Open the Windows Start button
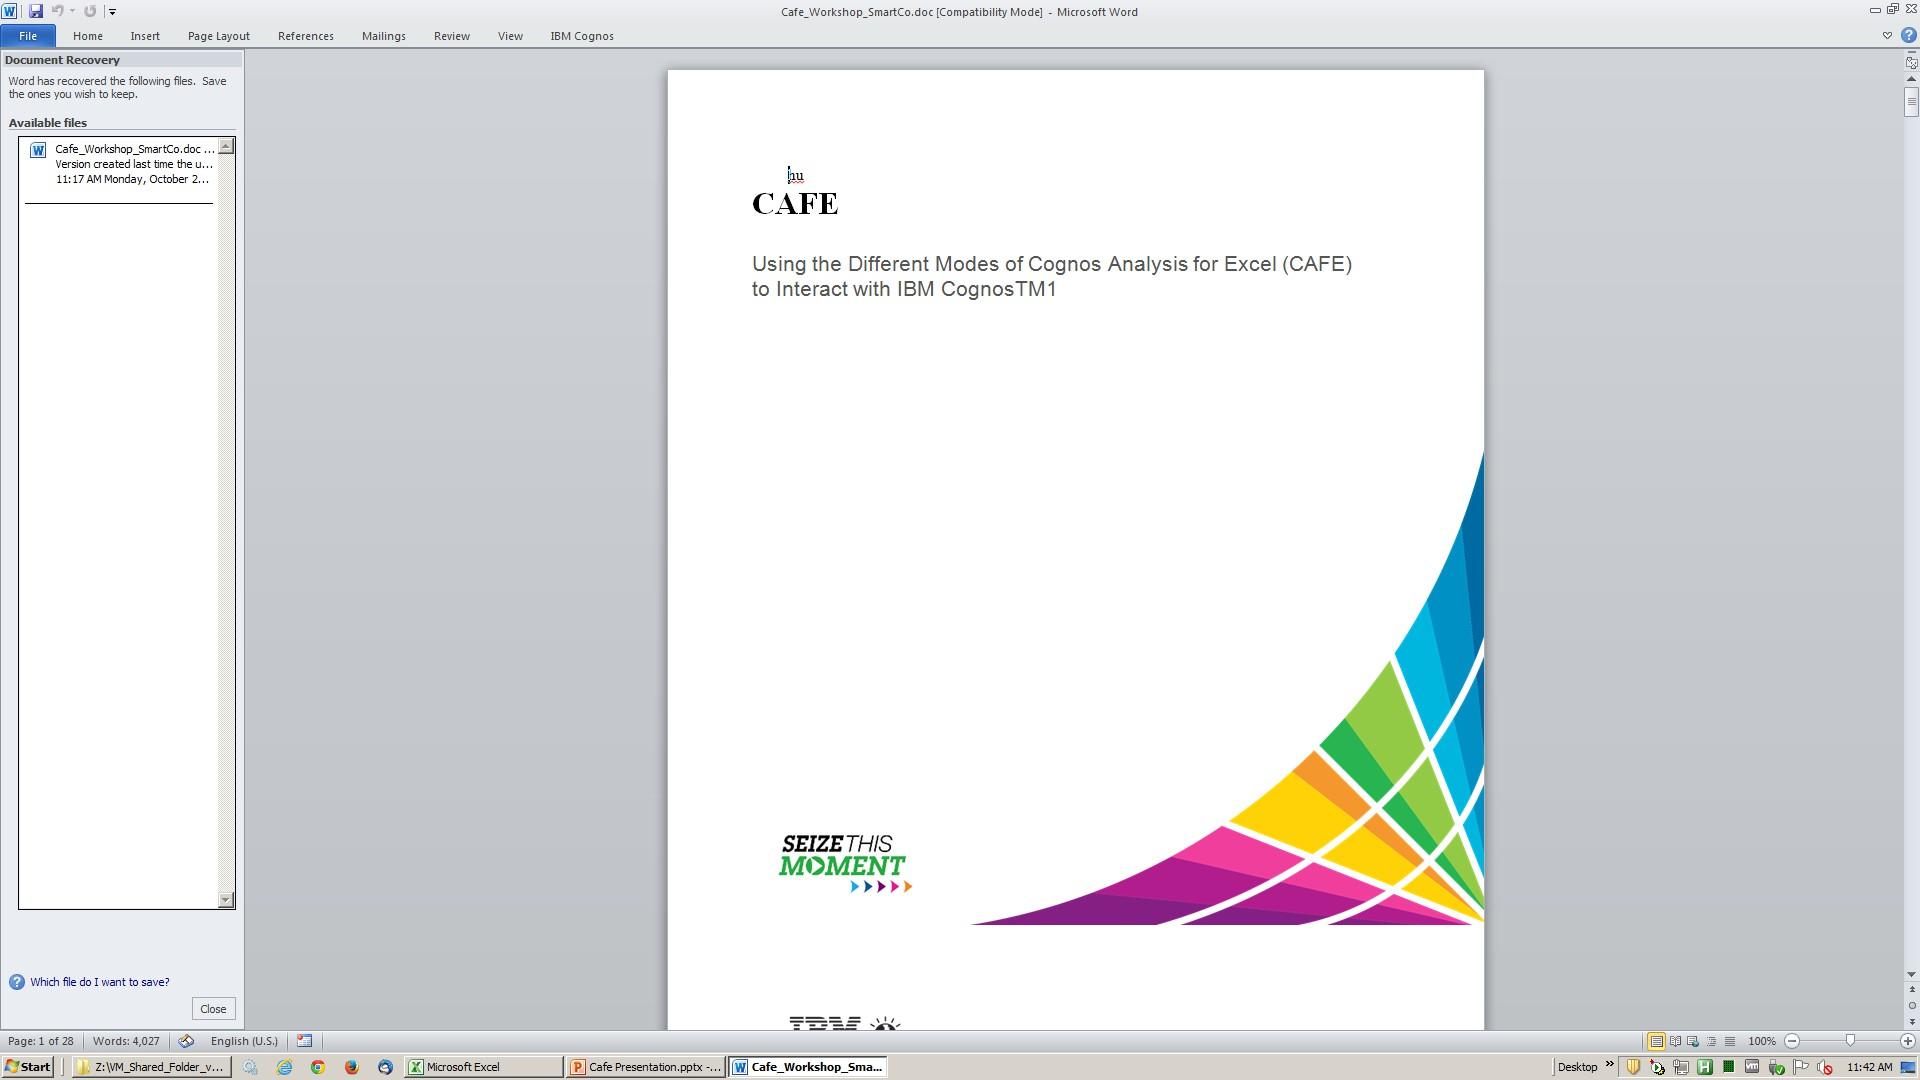Screen dimensions: 1920x1080 click(x=28, y=1067)
